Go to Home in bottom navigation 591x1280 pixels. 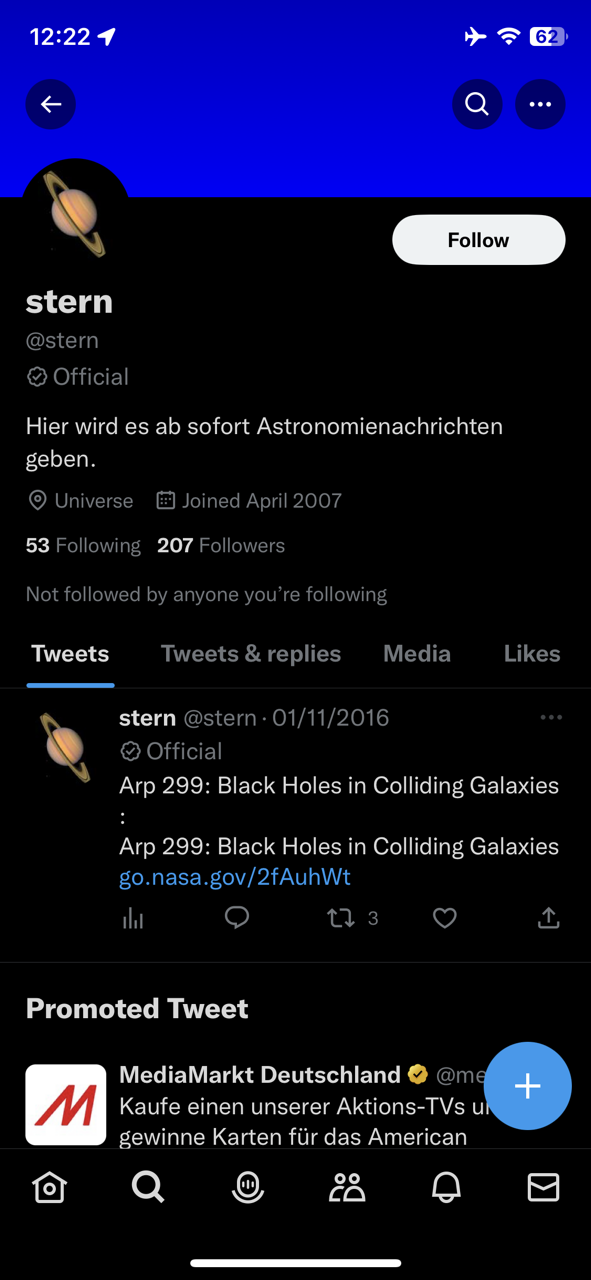tap(49, 1187)
